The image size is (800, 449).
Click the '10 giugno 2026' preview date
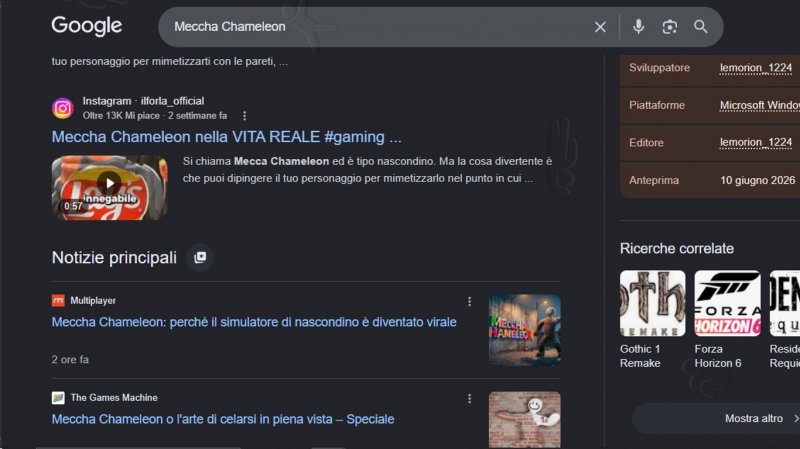(x=757, y=180)
